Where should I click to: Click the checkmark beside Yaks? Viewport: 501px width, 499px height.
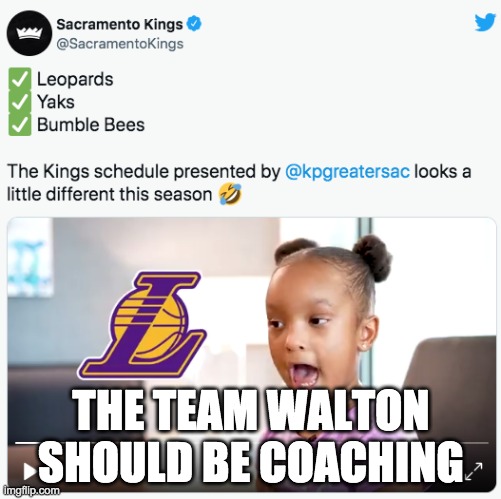tap(20, 102)
